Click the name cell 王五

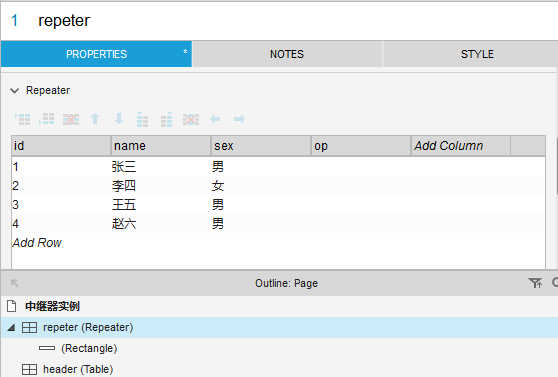(x=161, y=205)
